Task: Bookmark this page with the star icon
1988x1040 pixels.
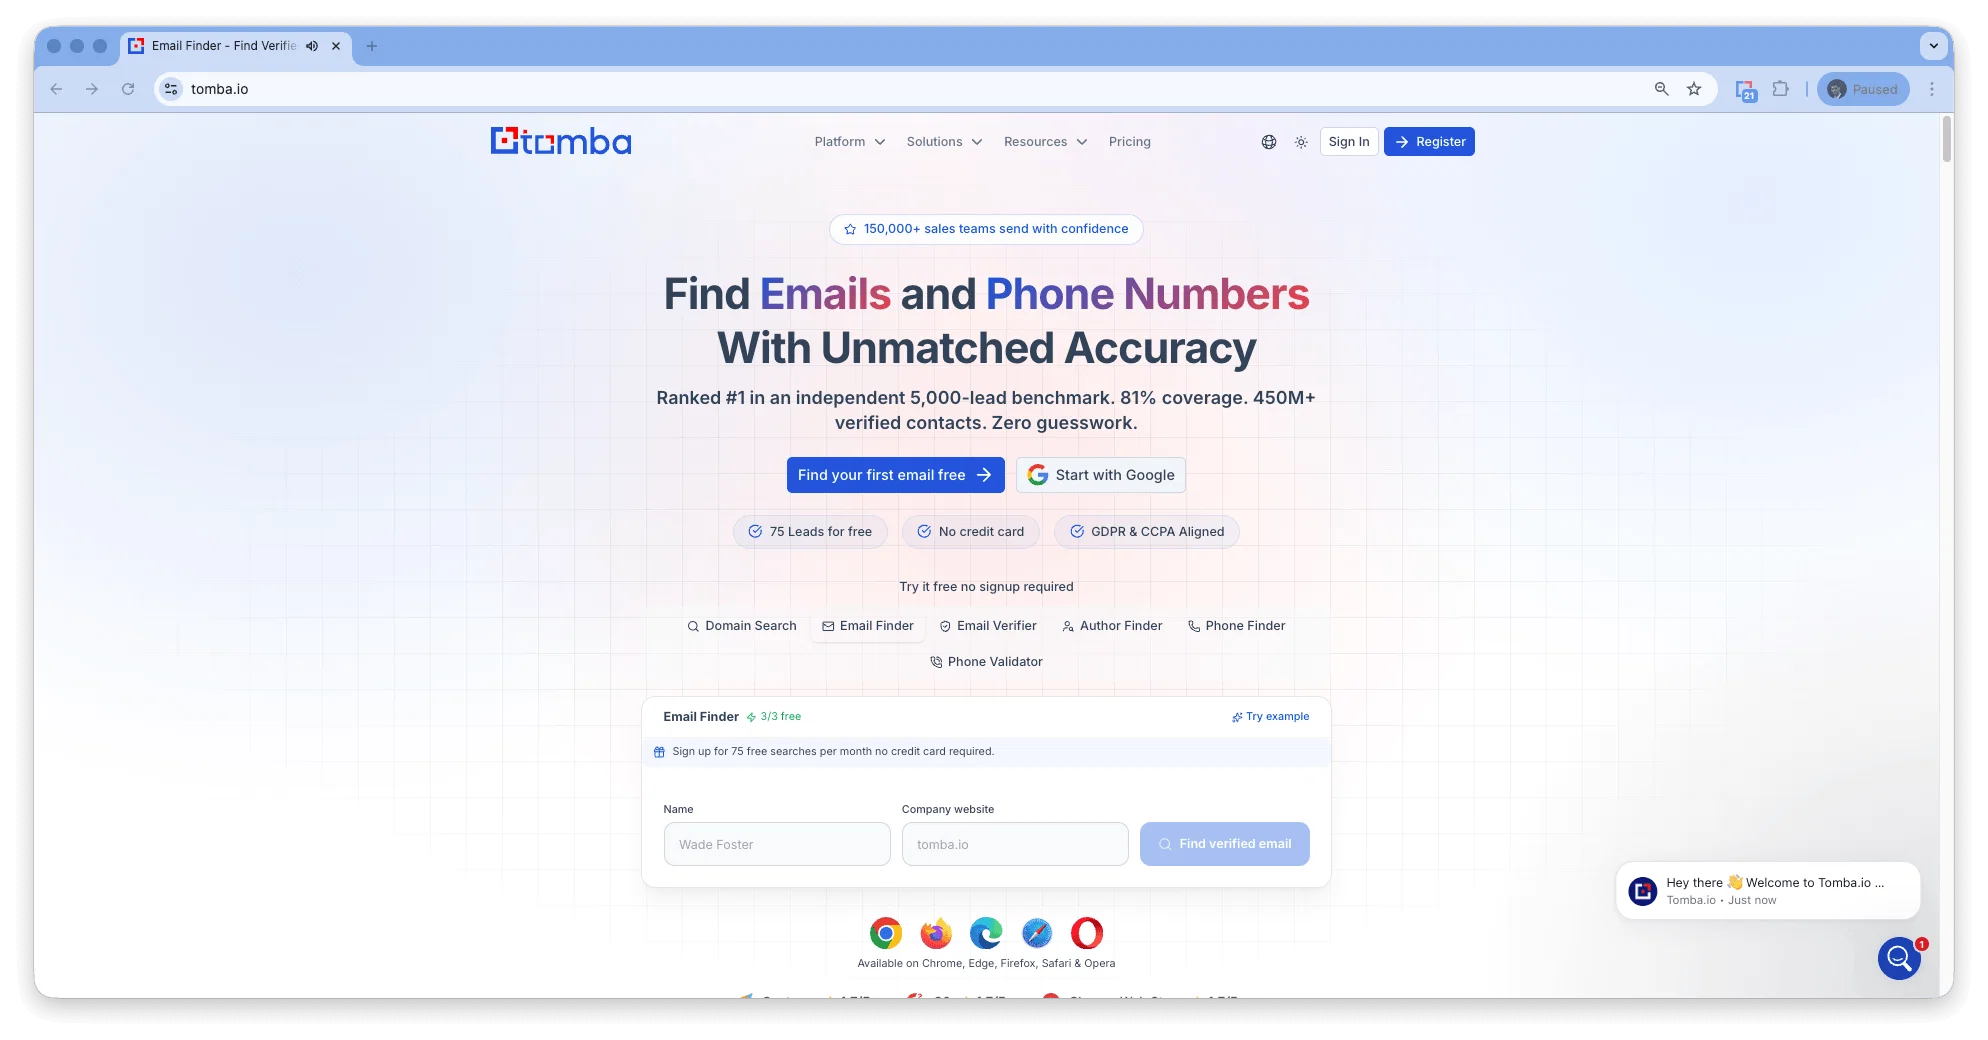Action: click(x=1694, y=89)
